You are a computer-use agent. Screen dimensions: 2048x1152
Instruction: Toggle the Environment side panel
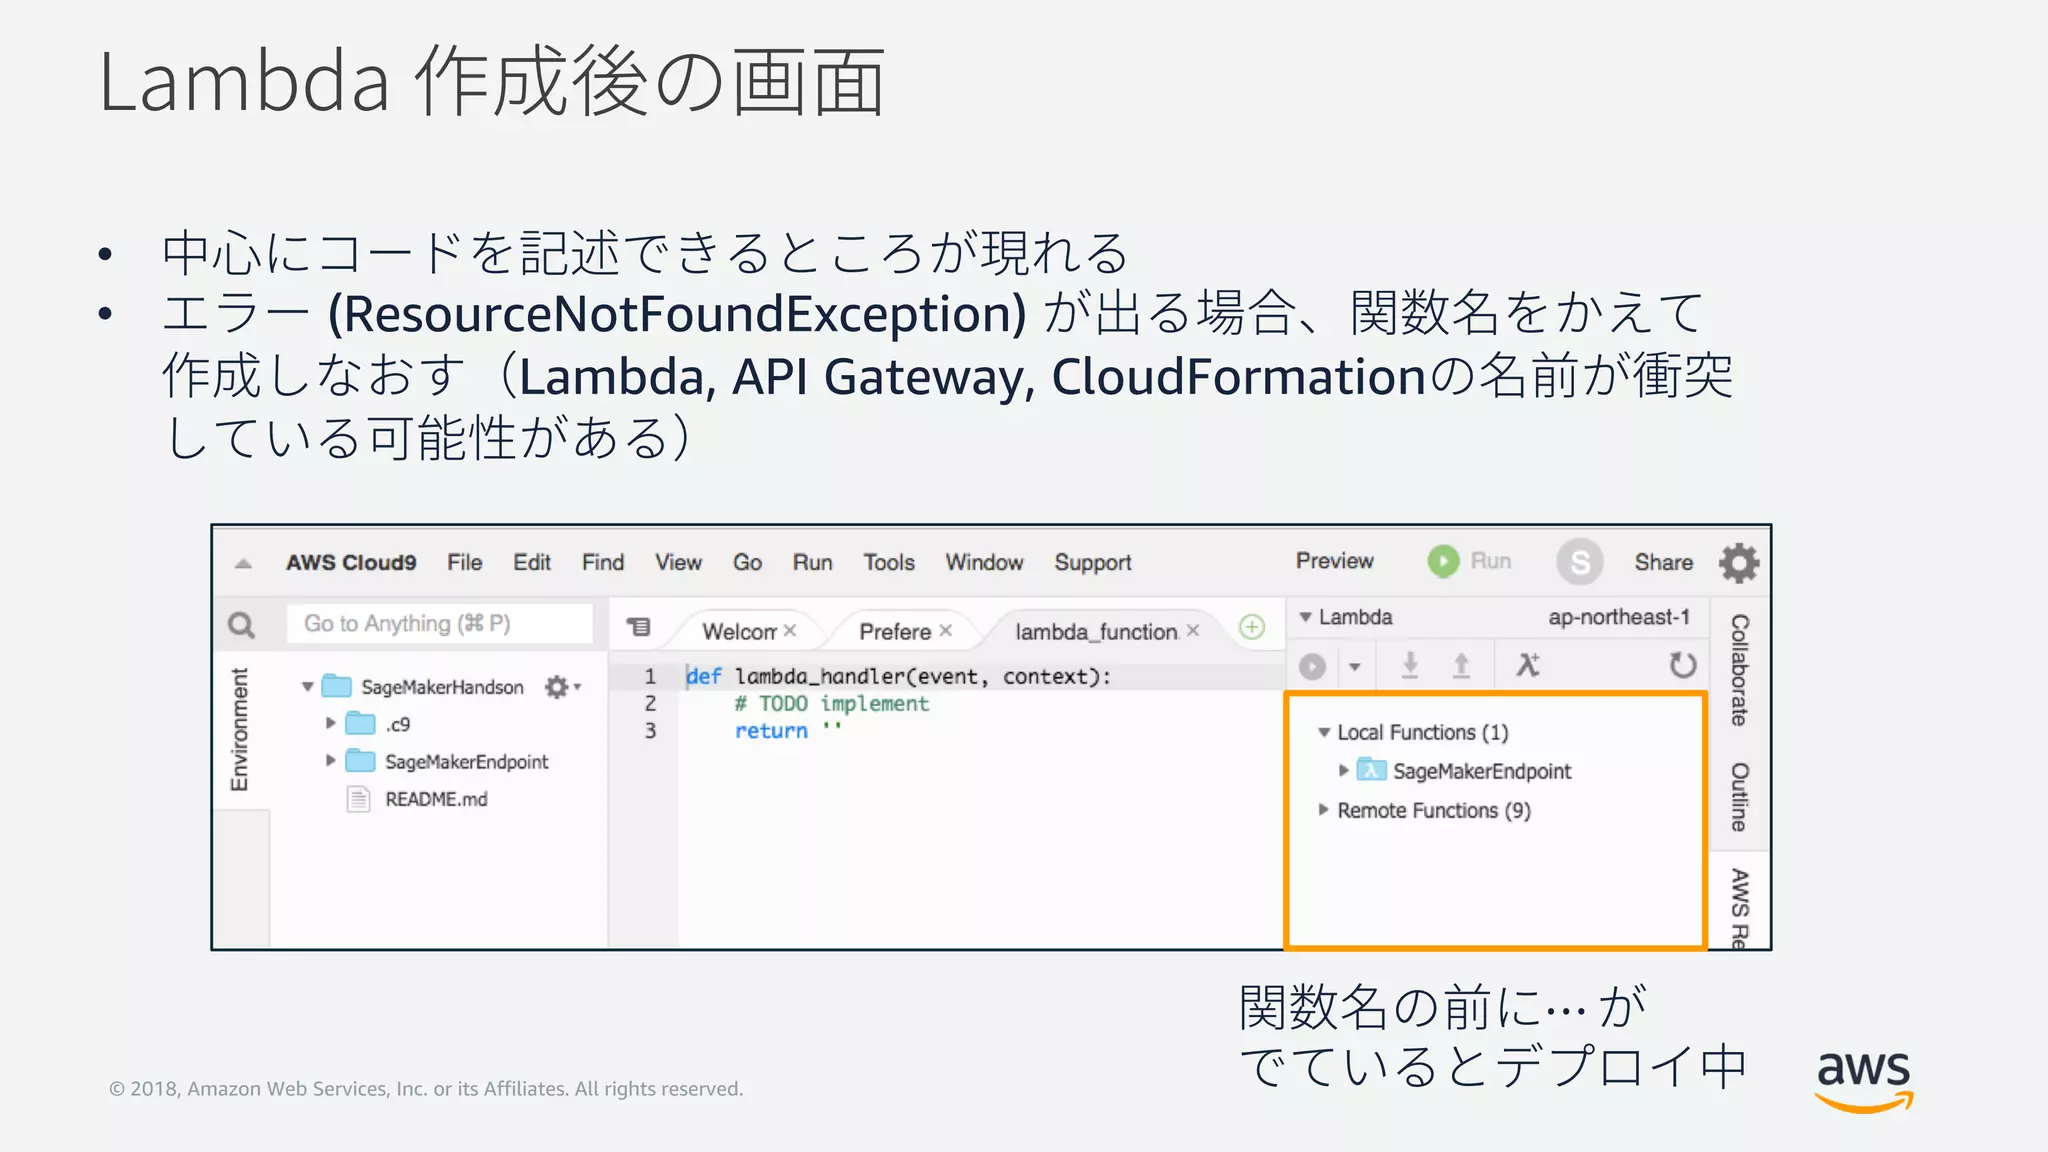240,729
